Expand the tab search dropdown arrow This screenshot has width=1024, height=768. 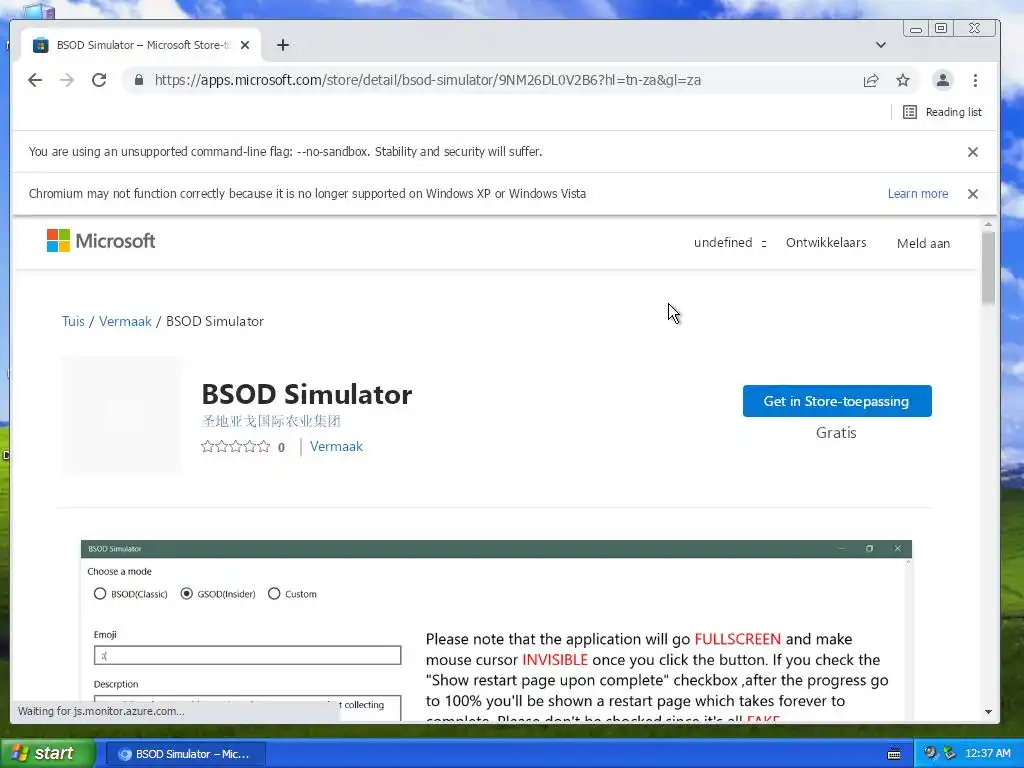pos(881,45)
